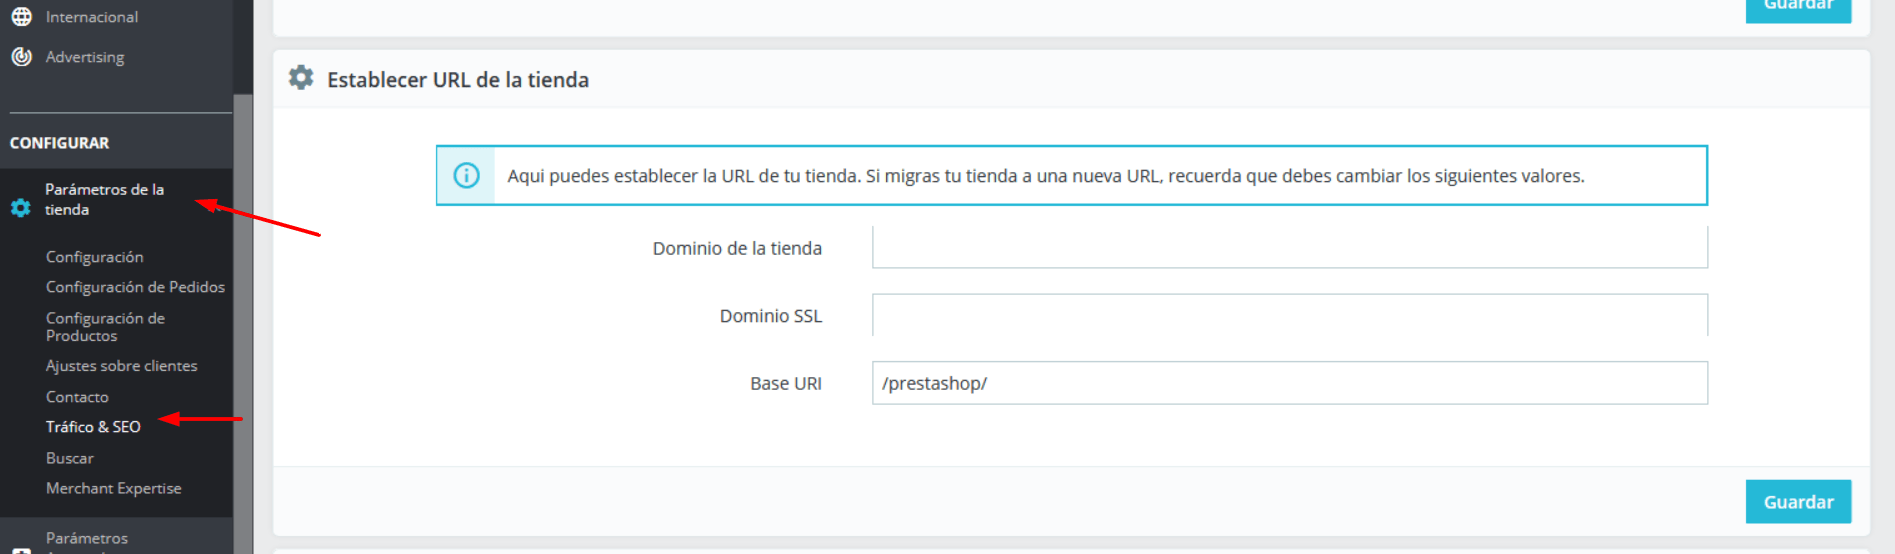Click the Dominio SSL label
The image size is (1895, 554).
771,316
